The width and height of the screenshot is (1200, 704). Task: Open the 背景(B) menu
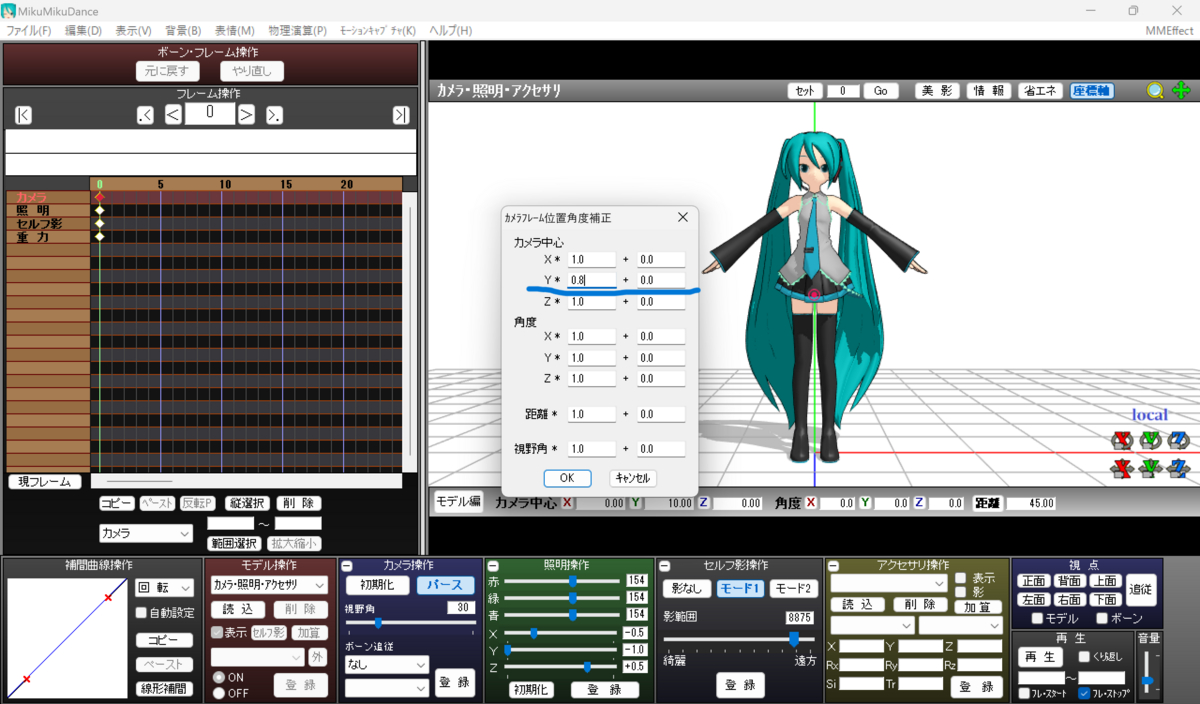[183, 31]
